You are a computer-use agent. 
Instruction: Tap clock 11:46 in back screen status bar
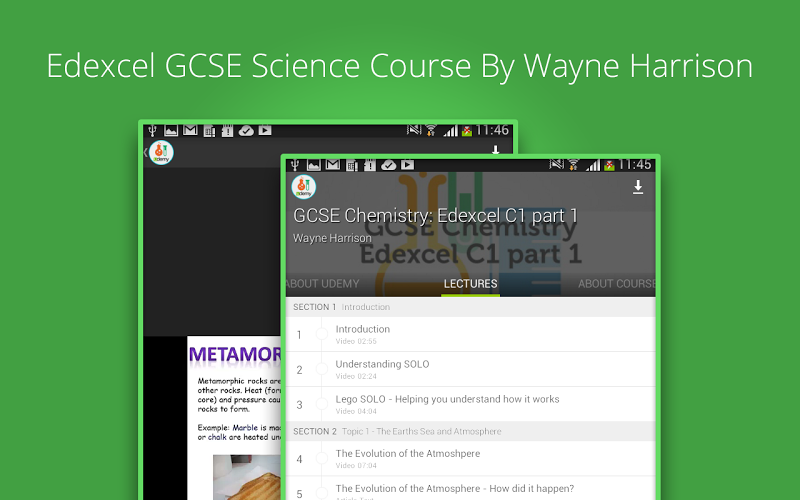[492, 130]
